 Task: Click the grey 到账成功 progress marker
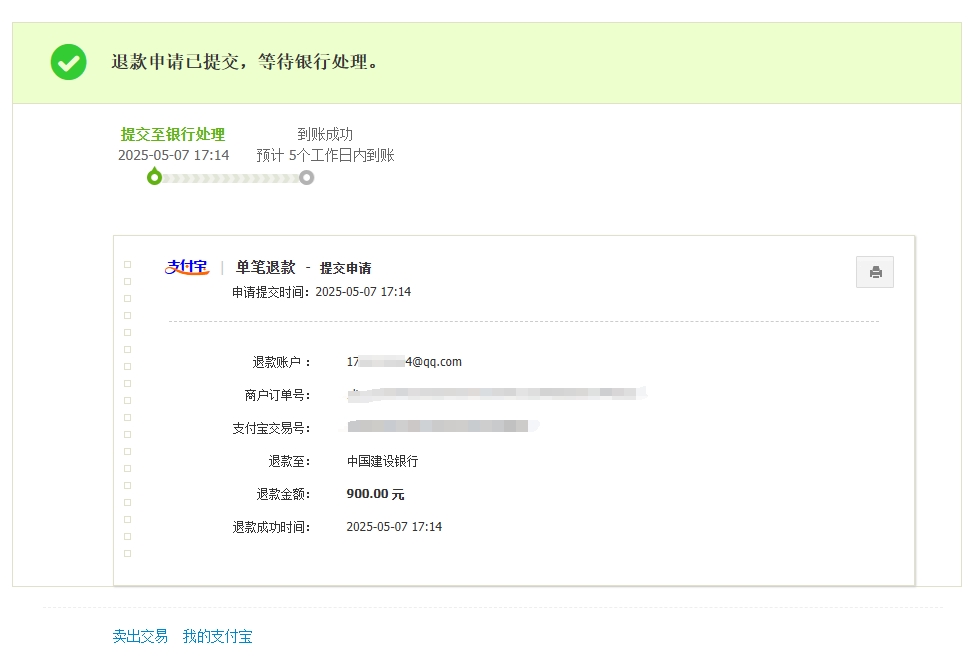[x=306, y=178]
